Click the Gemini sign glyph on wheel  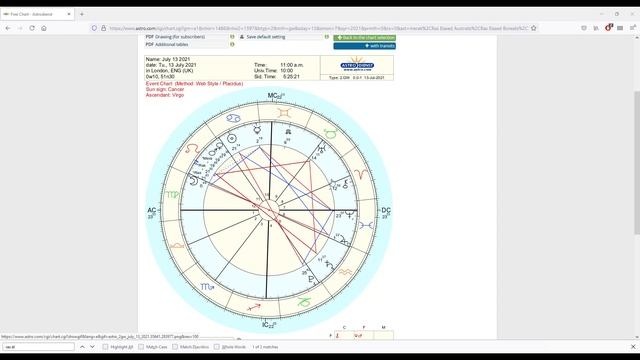coord(284,113)
